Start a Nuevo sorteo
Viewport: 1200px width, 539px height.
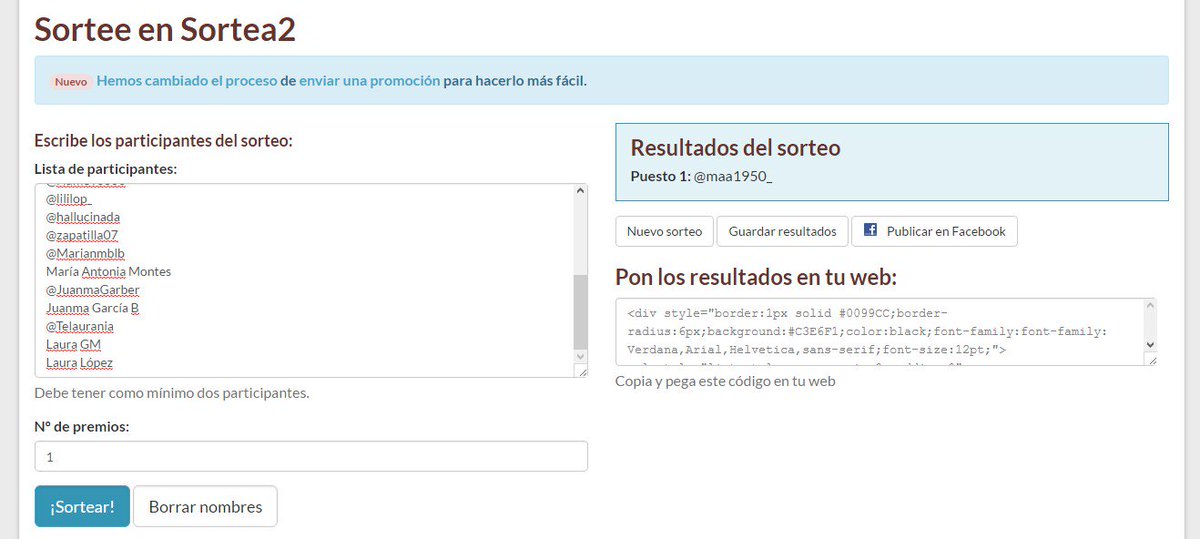point(664,231)
